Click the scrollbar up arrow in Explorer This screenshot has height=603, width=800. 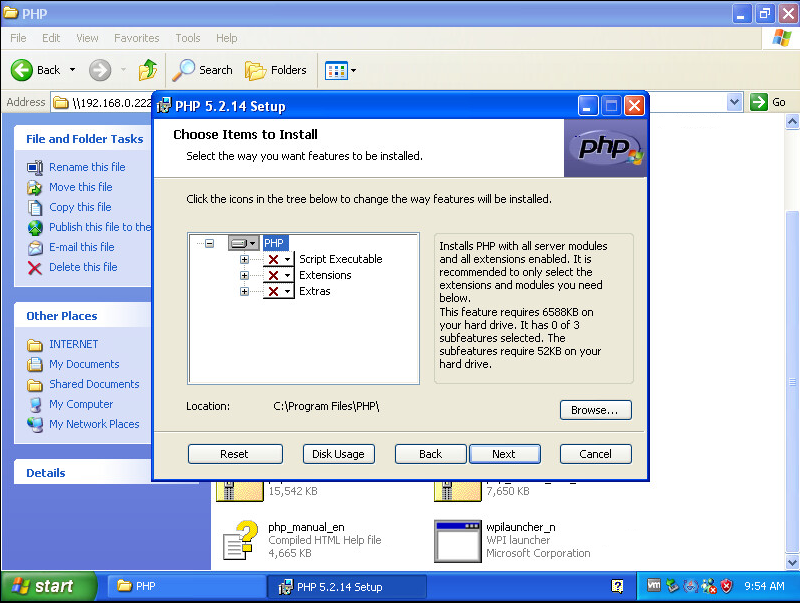pyautogui.click(x=792, y=122)
